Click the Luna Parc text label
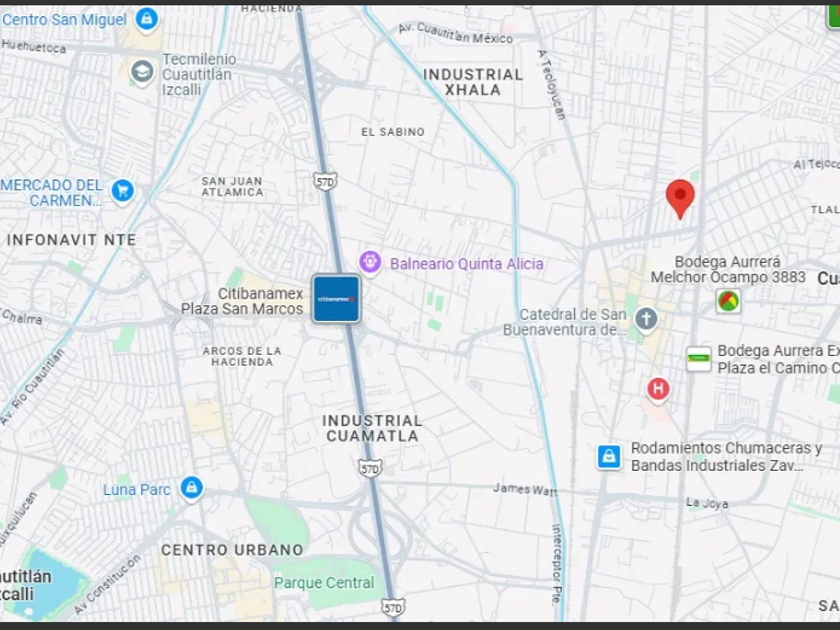 coord(137,490)
